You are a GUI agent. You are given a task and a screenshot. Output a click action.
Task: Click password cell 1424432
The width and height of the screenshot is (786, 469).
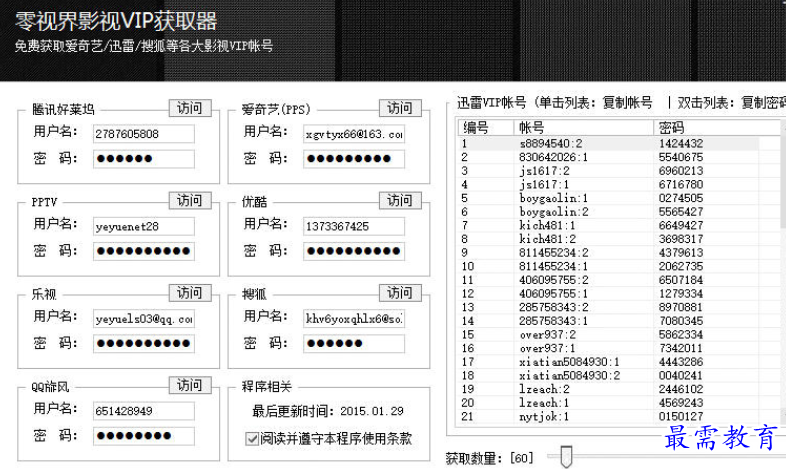pos(681,143)
